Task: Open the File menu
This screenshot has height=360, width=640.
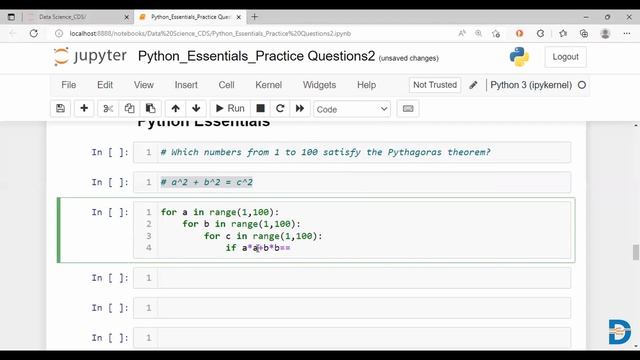Action: (69, 85)
